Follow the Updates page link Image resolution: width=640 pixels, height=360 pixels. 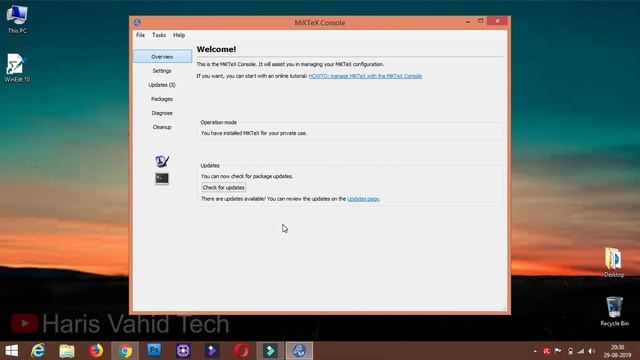pos(363,199)
